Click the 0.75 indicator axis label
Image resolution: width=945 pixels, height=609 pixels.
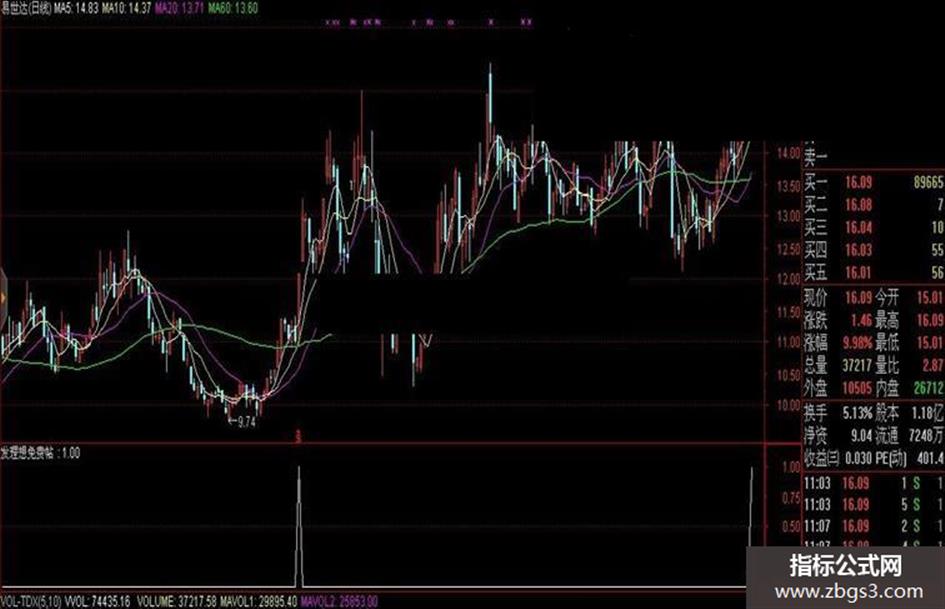click(791, 498)
